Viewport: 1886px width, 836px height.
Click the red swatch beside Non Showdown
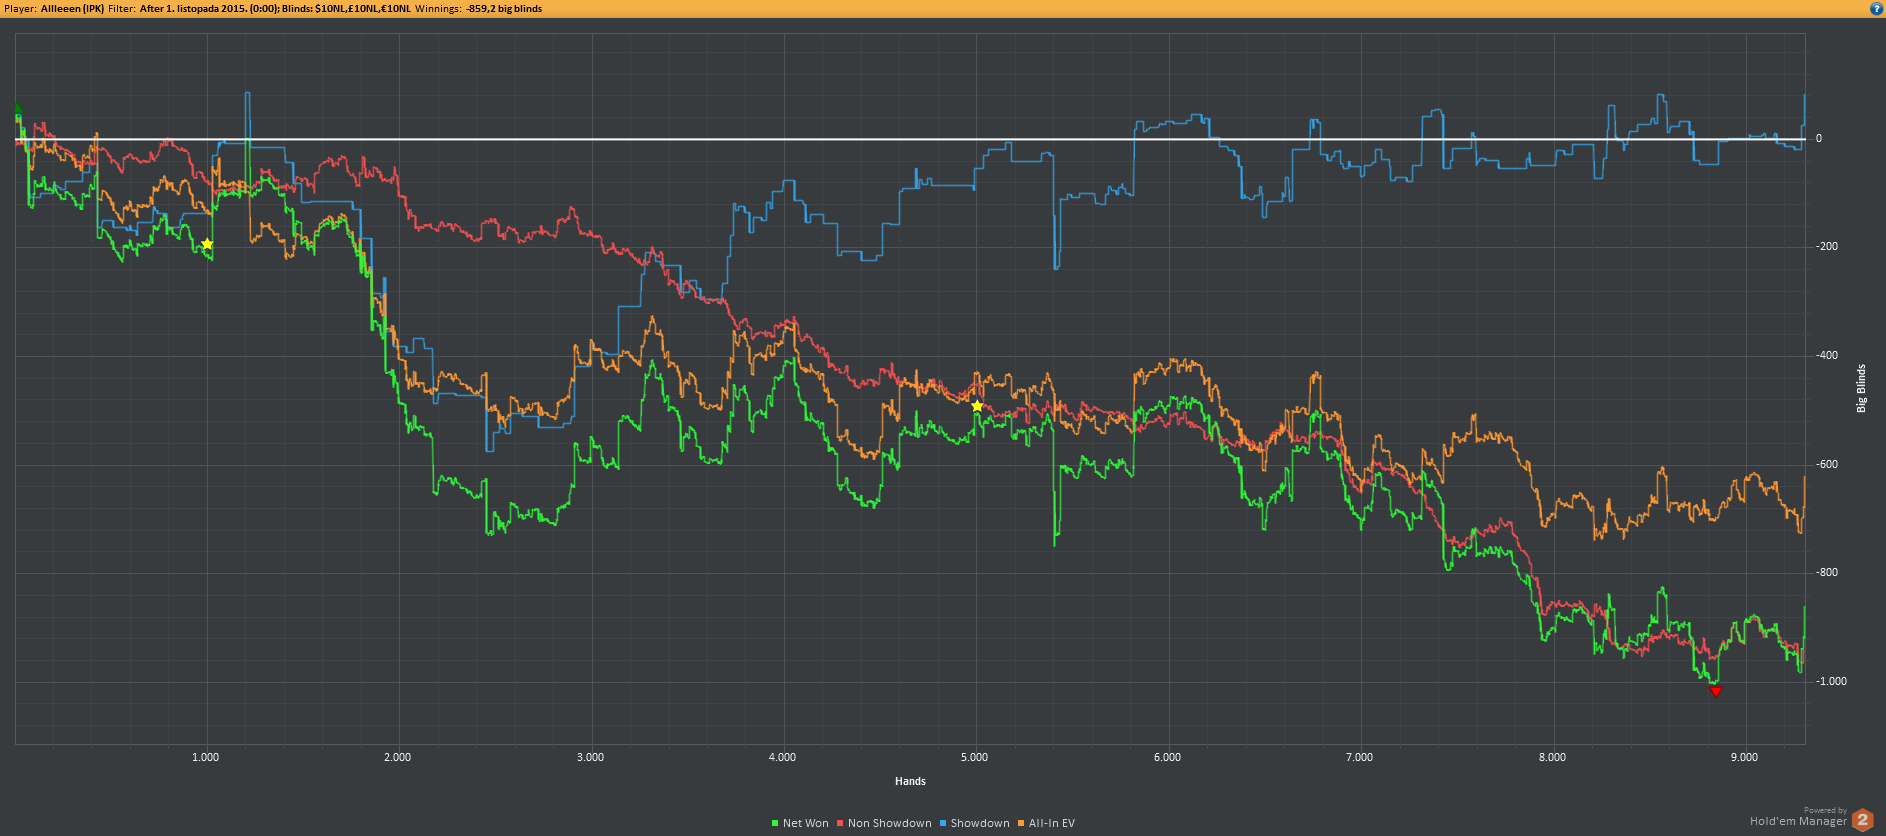pyautogui.click(x=840, y=823)
